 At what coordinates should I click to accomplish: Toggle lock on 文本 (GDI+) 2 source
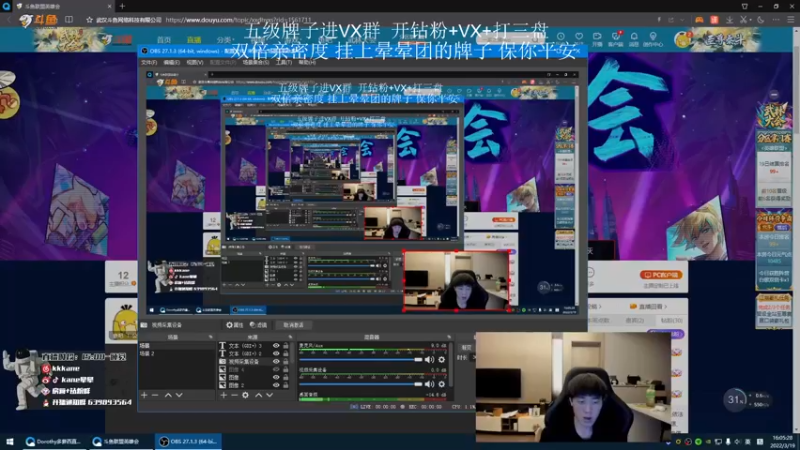286,354
